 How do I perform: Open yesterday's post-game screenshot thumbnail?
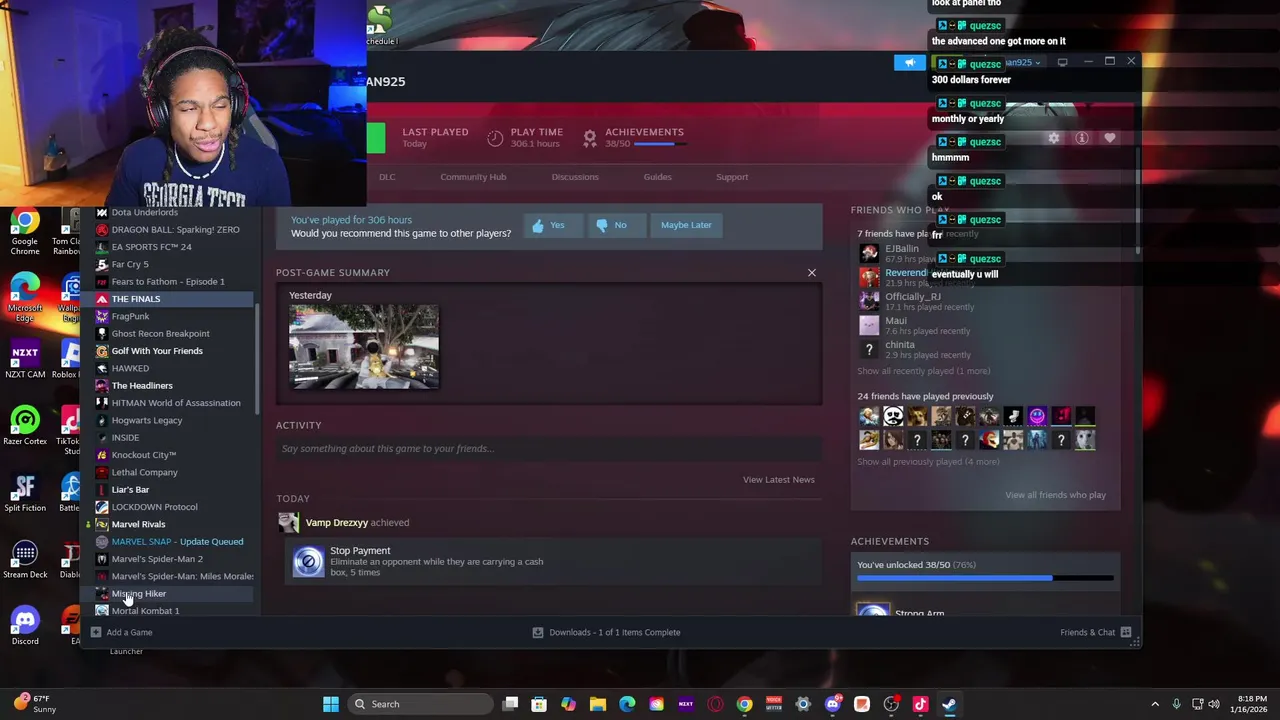[364, 347]
